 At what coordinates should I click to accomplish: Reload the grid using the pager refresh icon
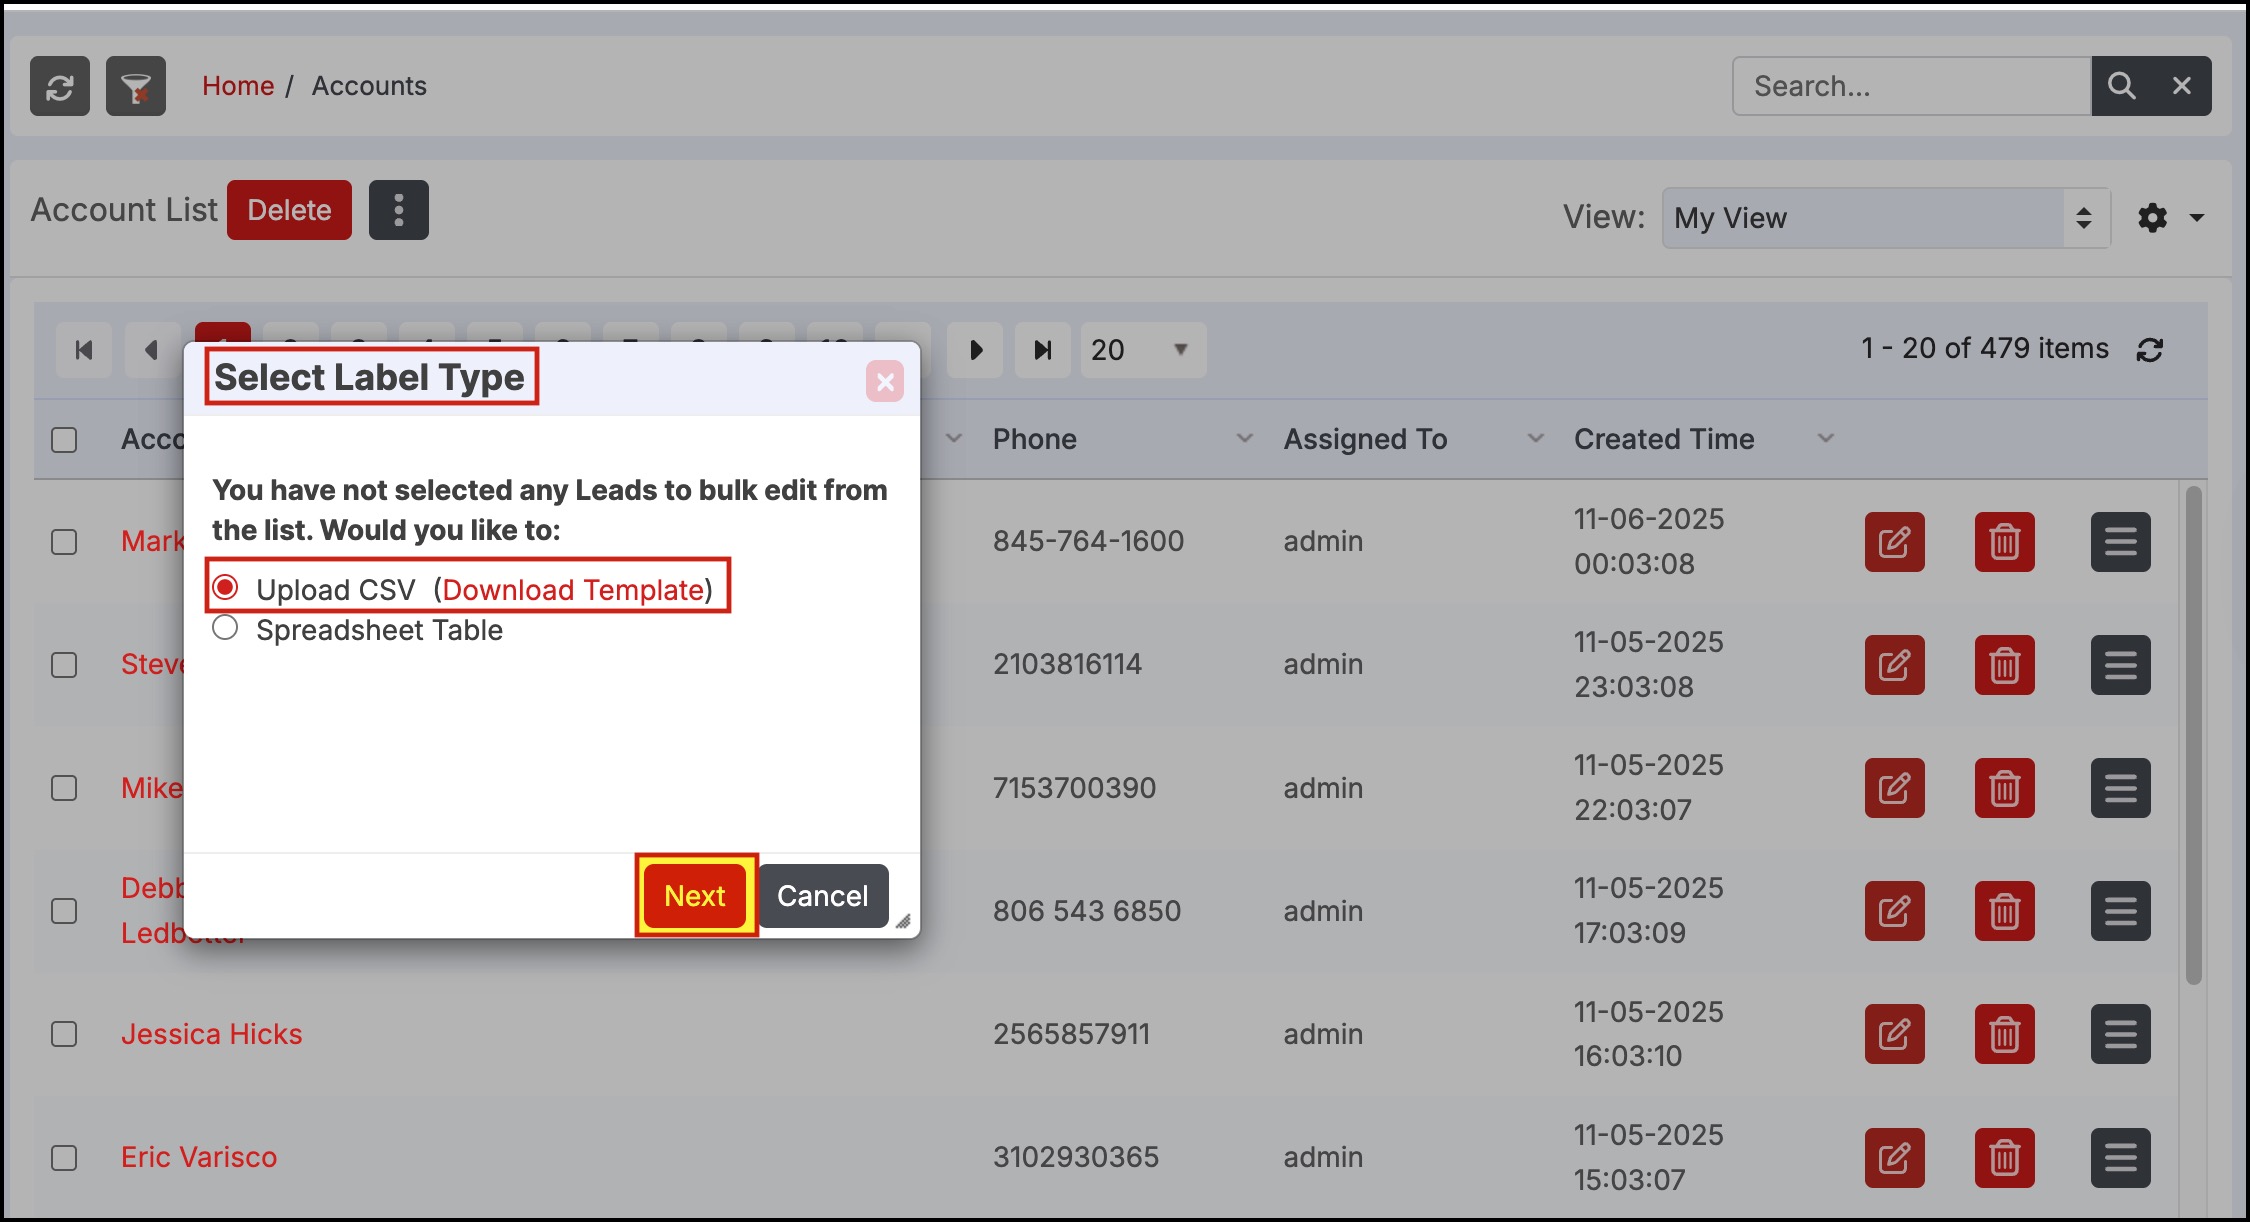click(x=2150, y=350)
